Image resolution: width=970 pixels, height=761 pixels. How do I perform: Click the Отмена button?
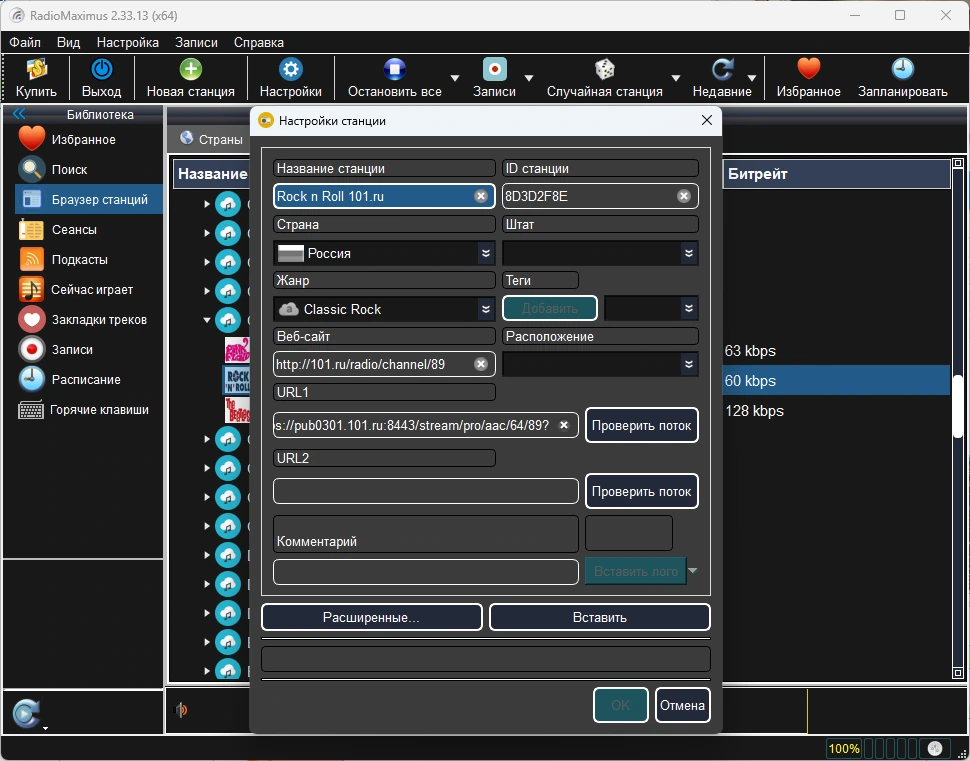point(682,705)
